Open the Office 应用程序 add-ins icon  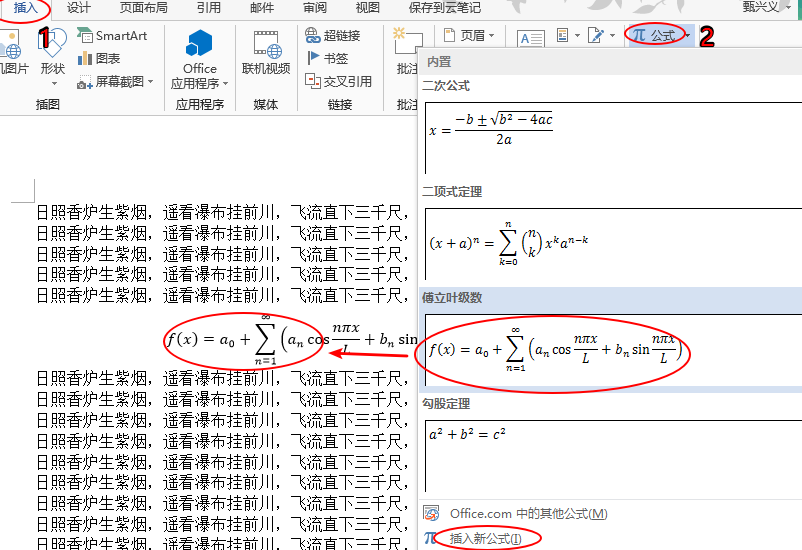199,45
